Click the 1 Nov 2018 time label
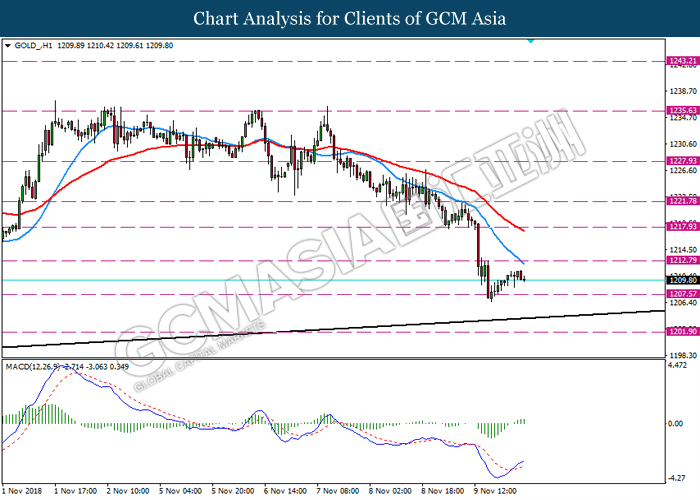 pyautogui.click(x=22, y=491)
